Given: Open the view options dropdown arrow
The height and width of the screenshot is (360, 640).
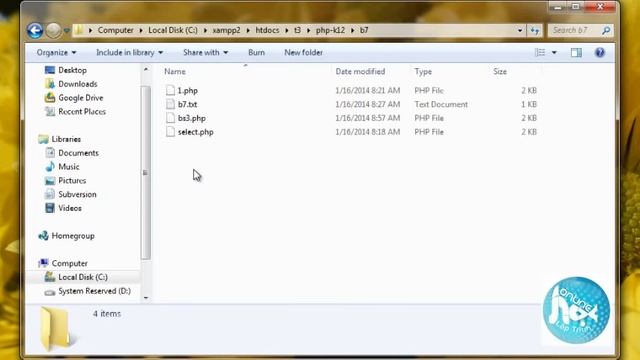Looking at the screenshot, I should 554,52.
